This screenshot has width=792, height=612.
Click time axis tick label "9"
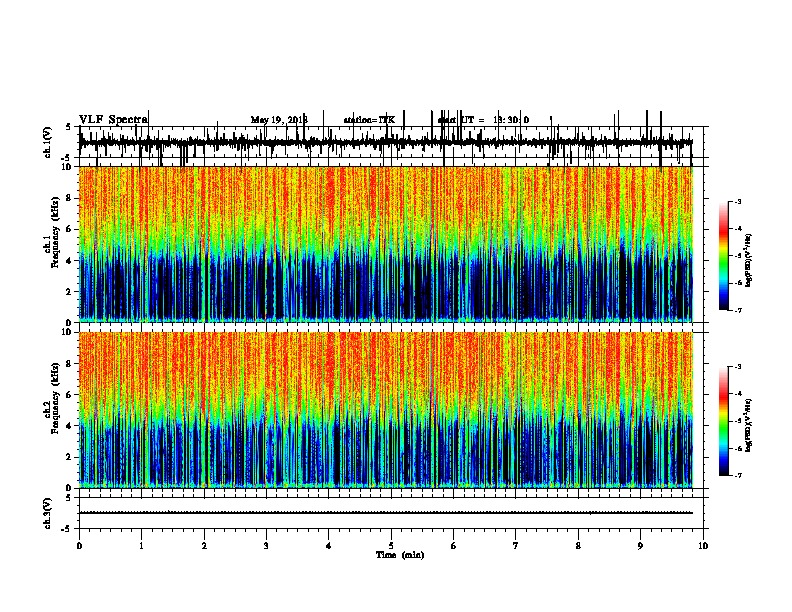(x=640, y=546)
